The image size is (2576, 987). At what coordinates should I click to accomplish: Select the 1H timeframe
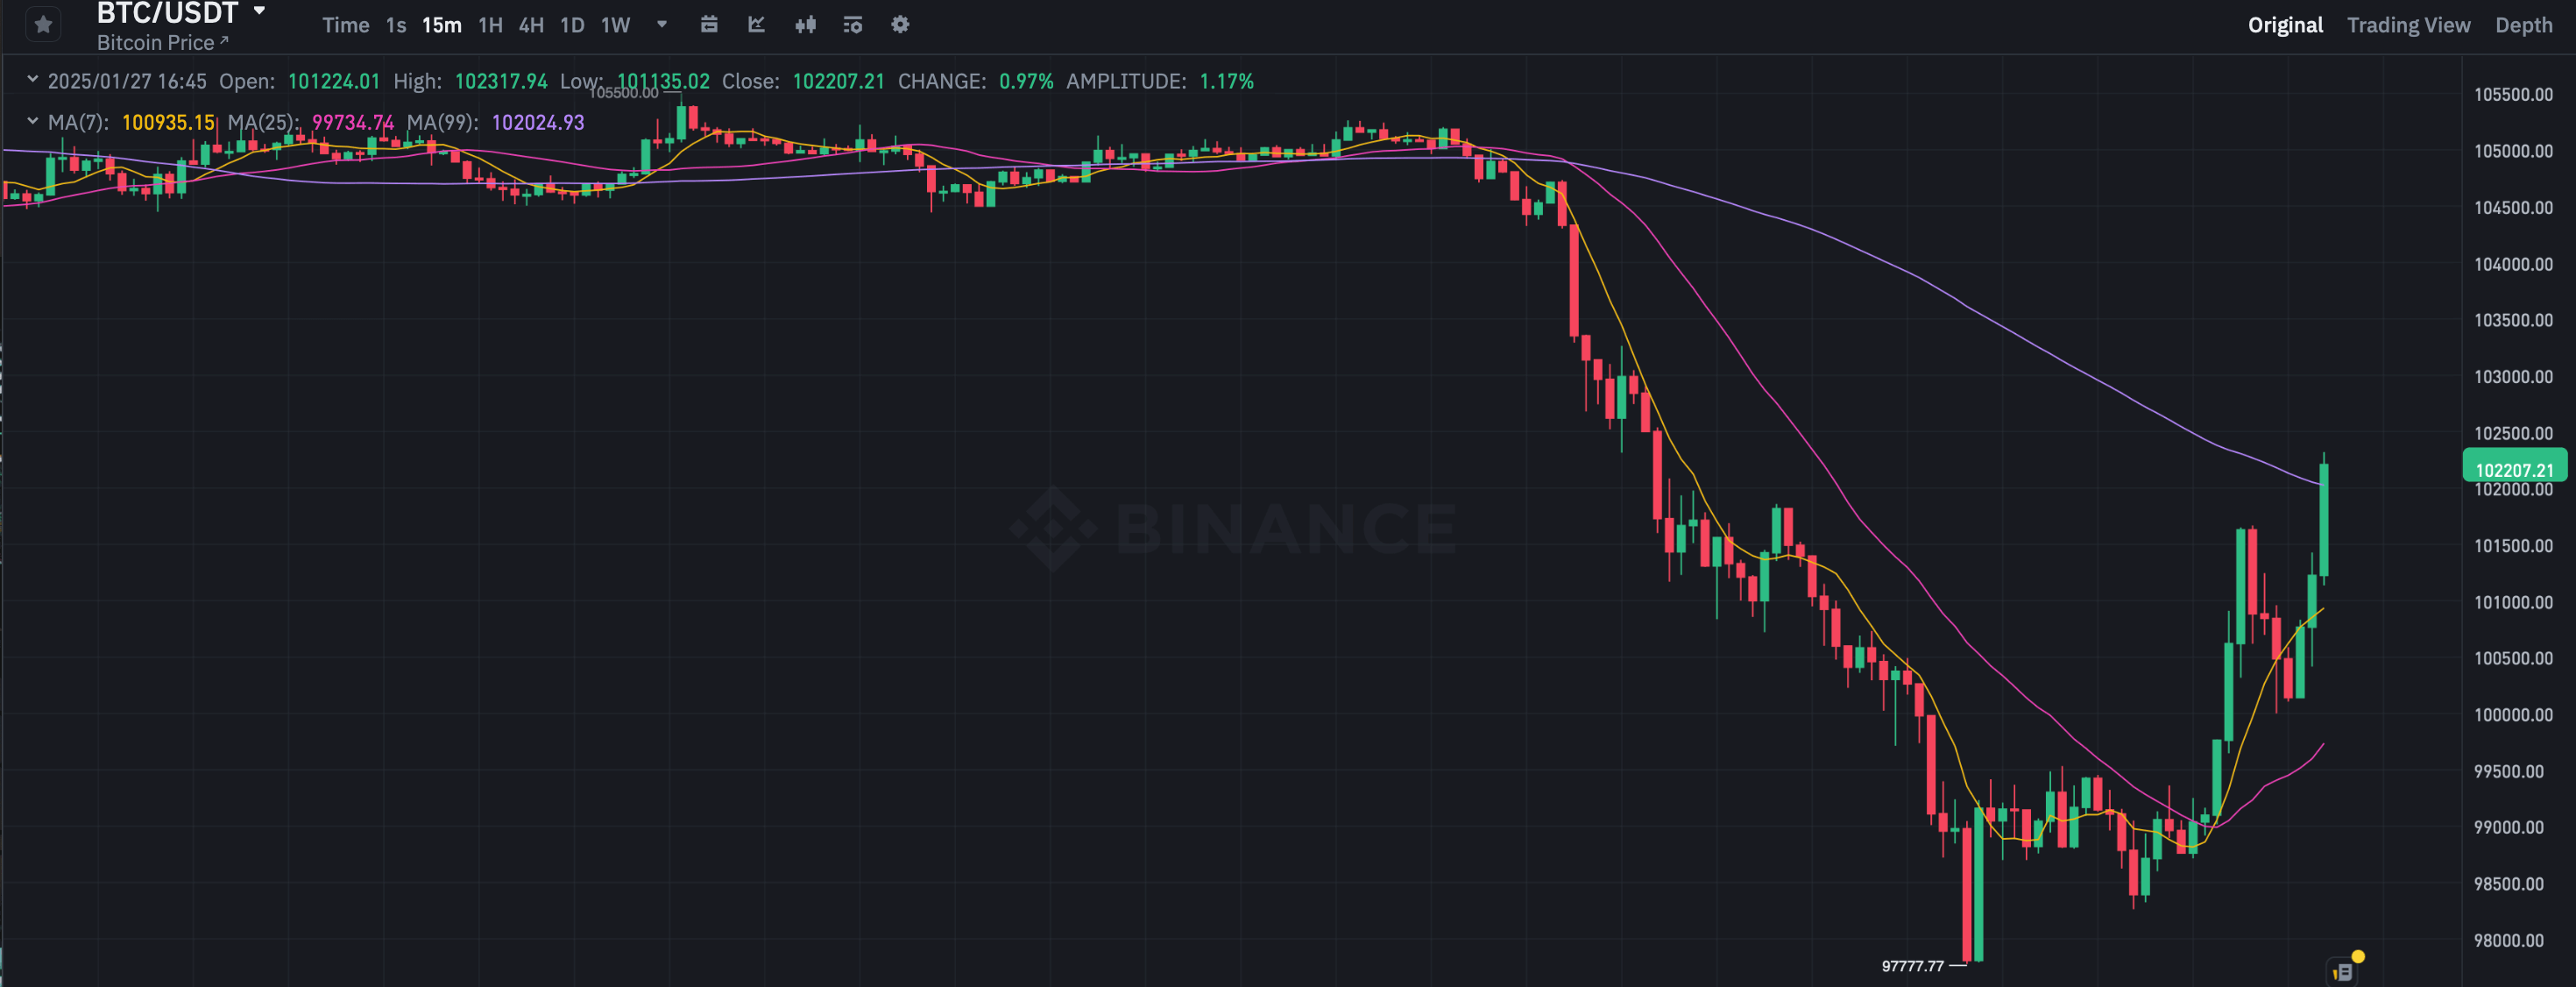pyautogui.click(x=490, y=25)
